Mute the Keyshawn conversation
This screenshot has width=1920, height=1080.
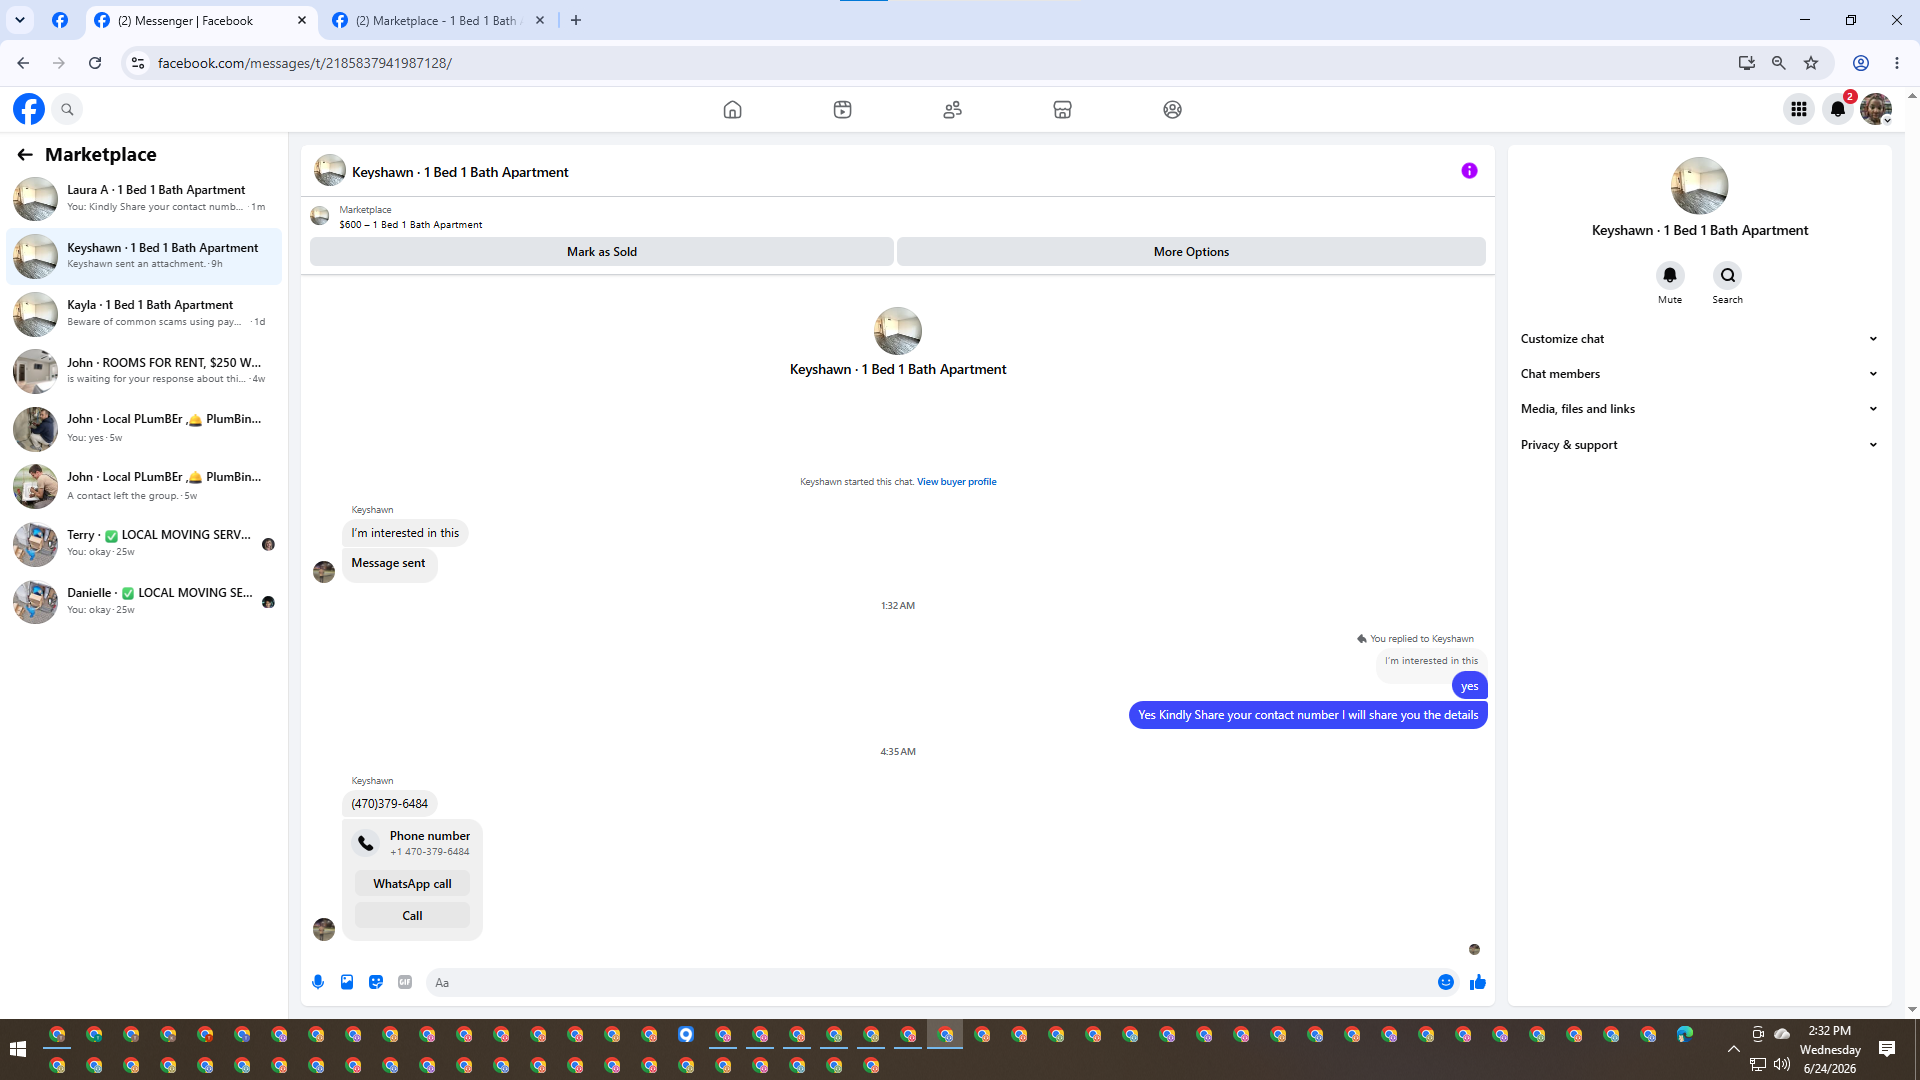(x=1670, y=275)
